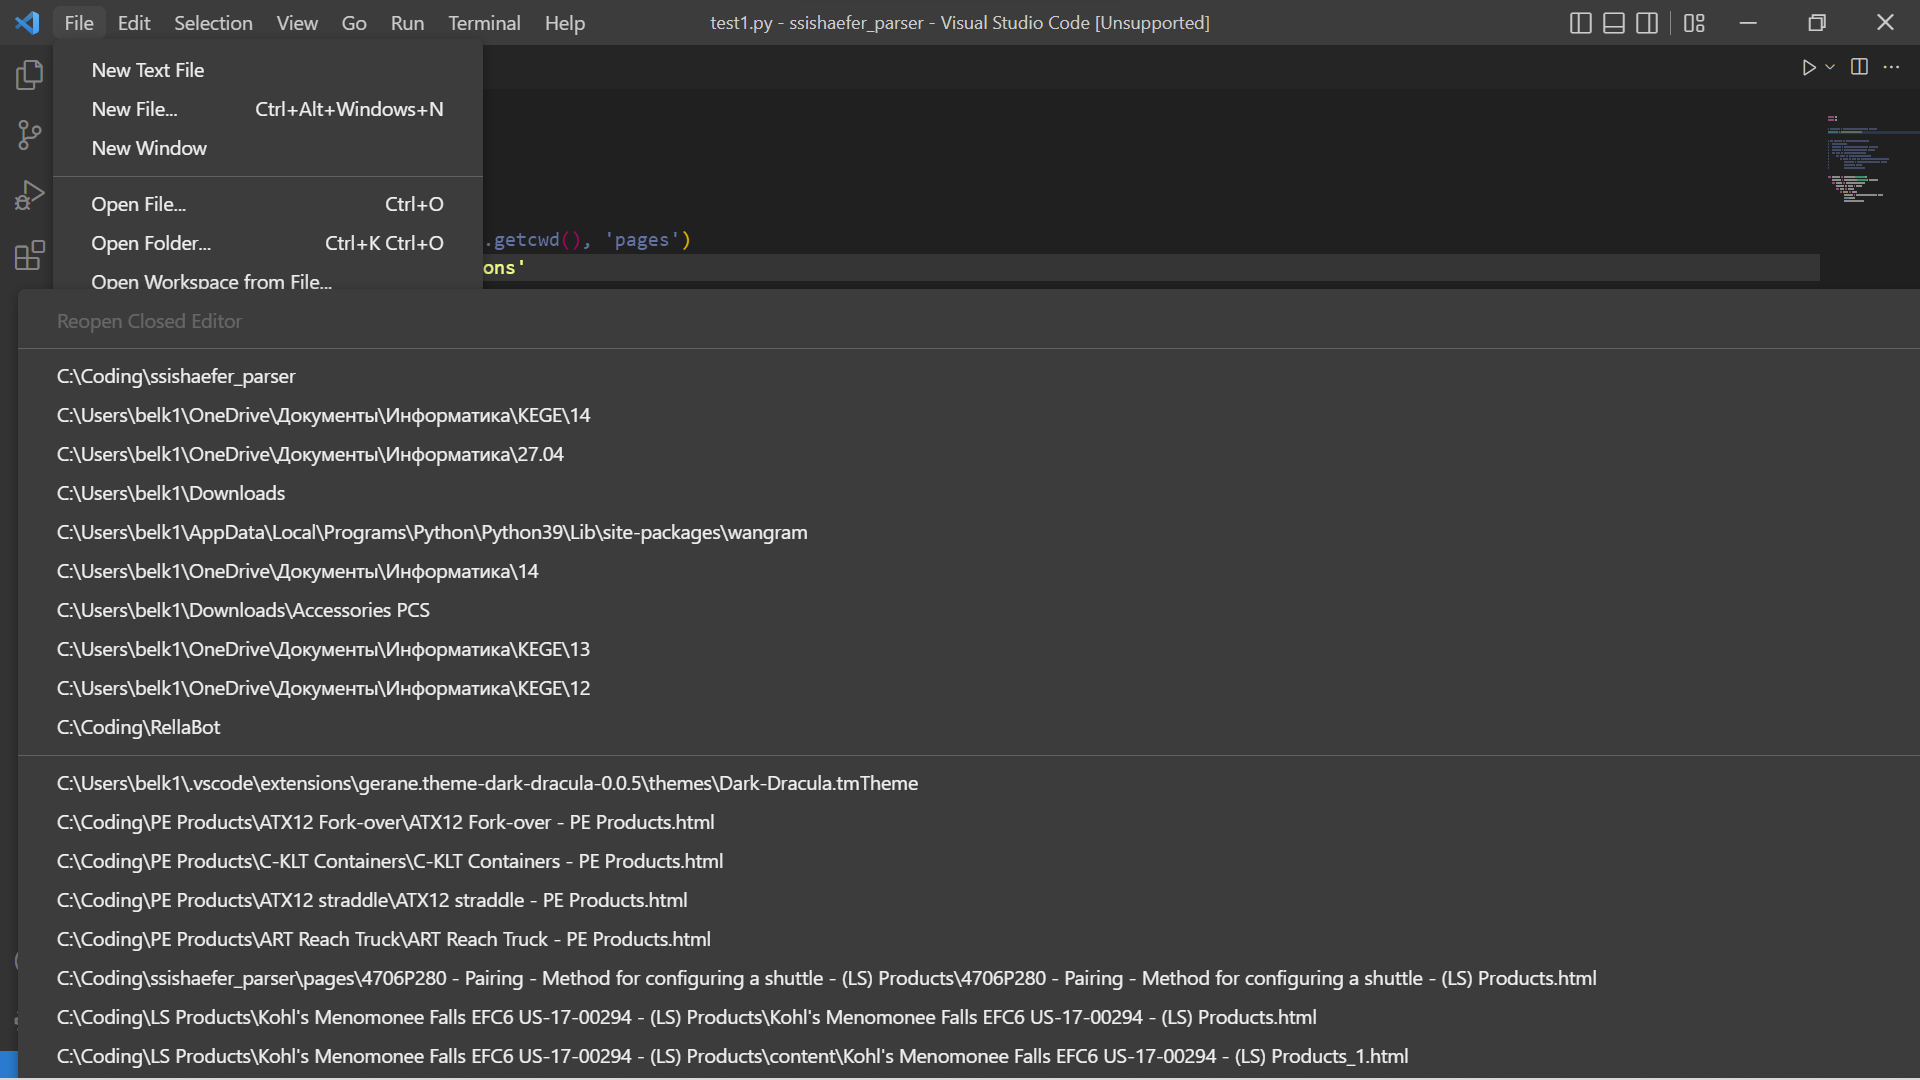Viewport: 1920px width, 1080px height.
Task: Open the Go menu
Action: (354, 23)
